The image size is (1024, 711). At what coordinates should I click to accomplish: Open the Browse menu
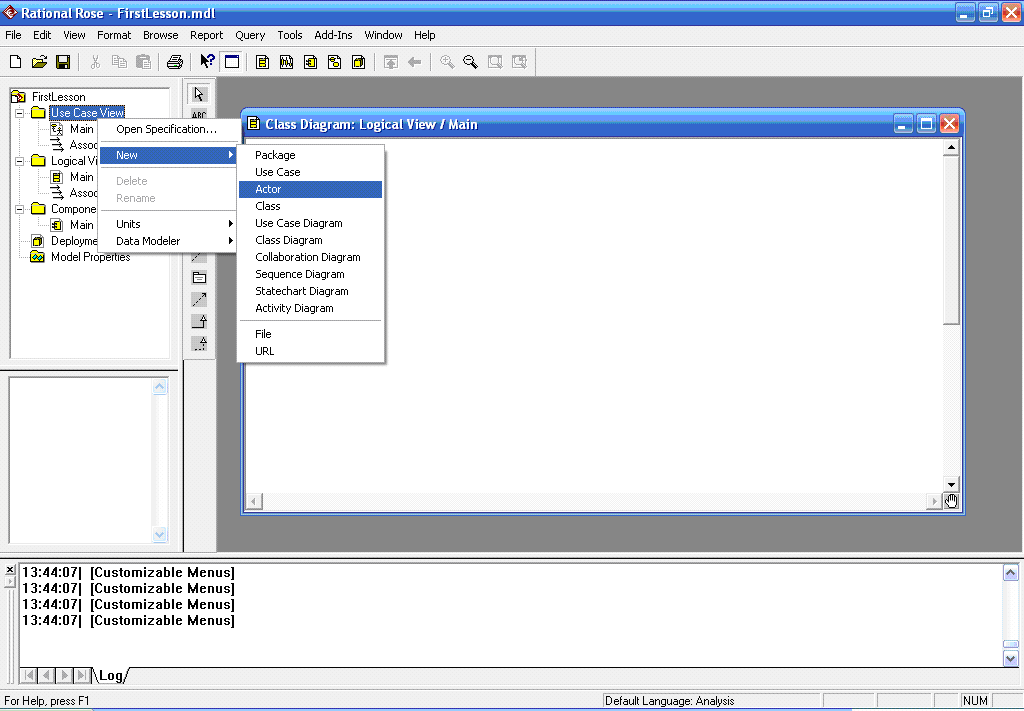click(x=161, y=35)
